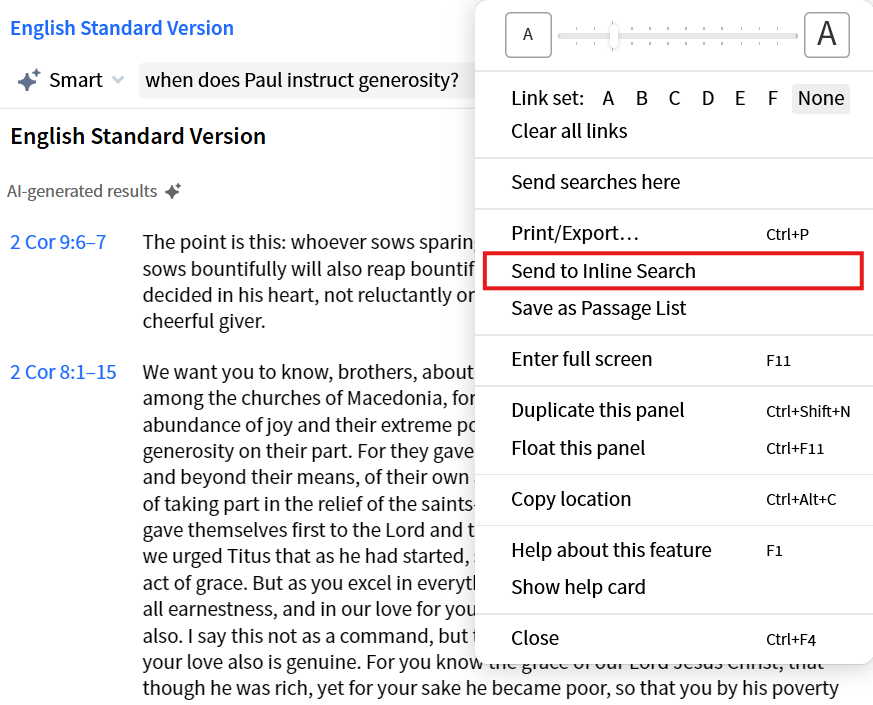
Task: Select link set F
Action: pyautogui.click(x=772, y=99)
